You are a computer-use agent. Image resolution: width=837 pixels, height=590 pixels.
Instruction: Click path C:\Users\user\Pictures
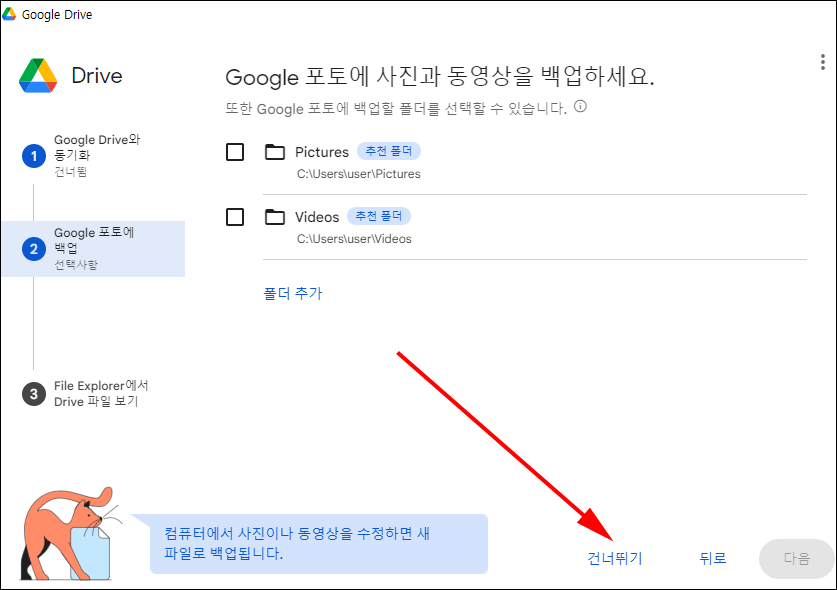[x=359, y=174]
